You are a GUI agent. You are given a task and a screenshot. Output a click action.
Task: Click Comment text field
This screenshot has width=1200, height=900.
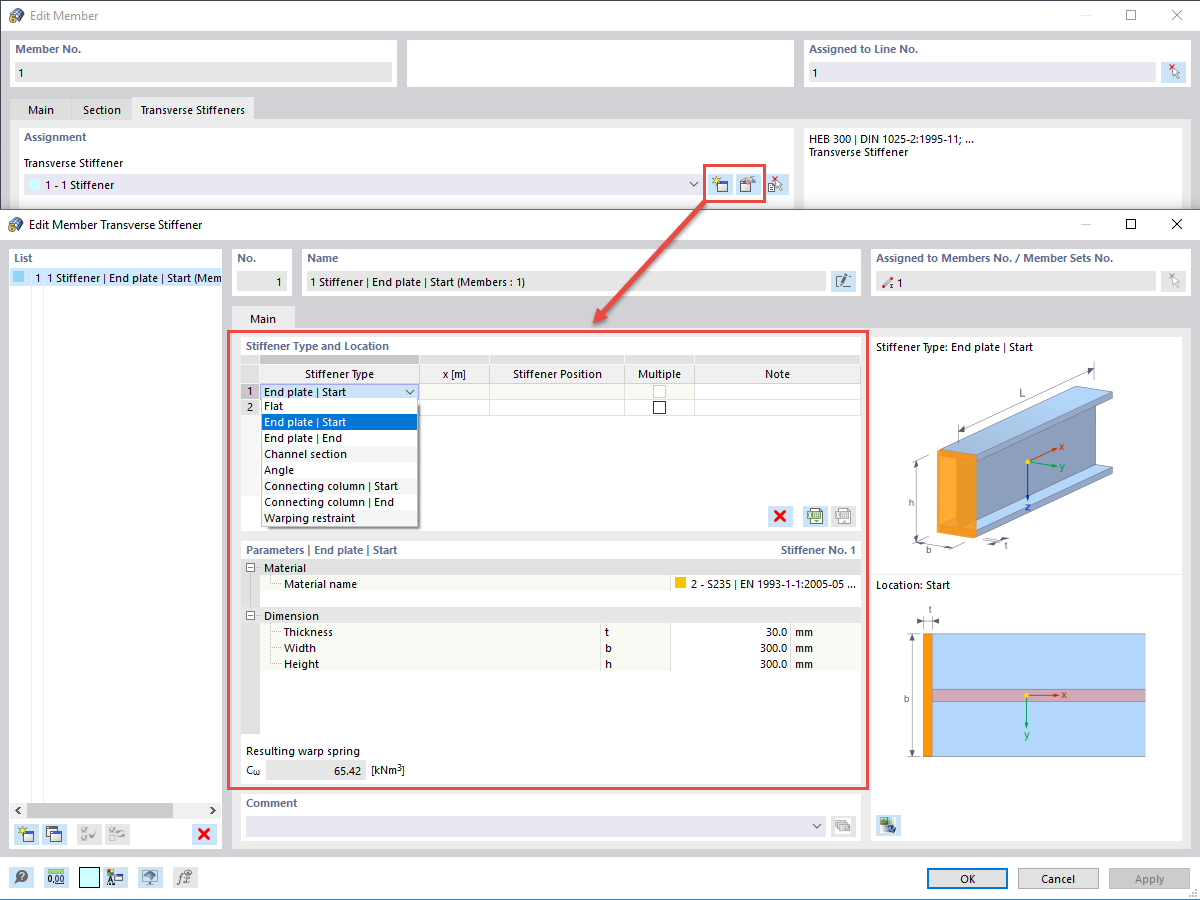pyautogui.click(x=528, y=826)
